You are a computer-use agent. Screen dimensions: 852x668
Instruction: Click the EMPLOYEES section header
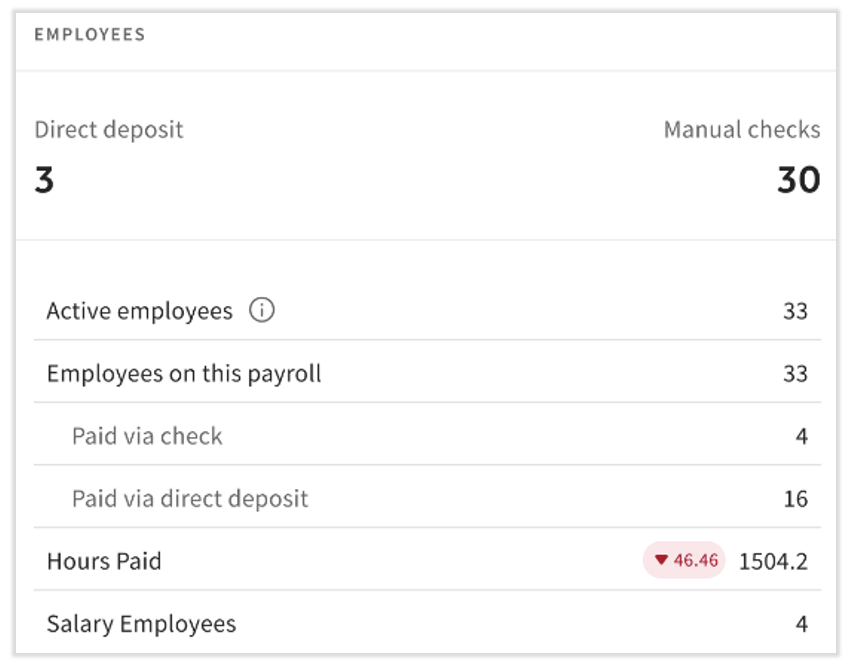tap(90, 35)
